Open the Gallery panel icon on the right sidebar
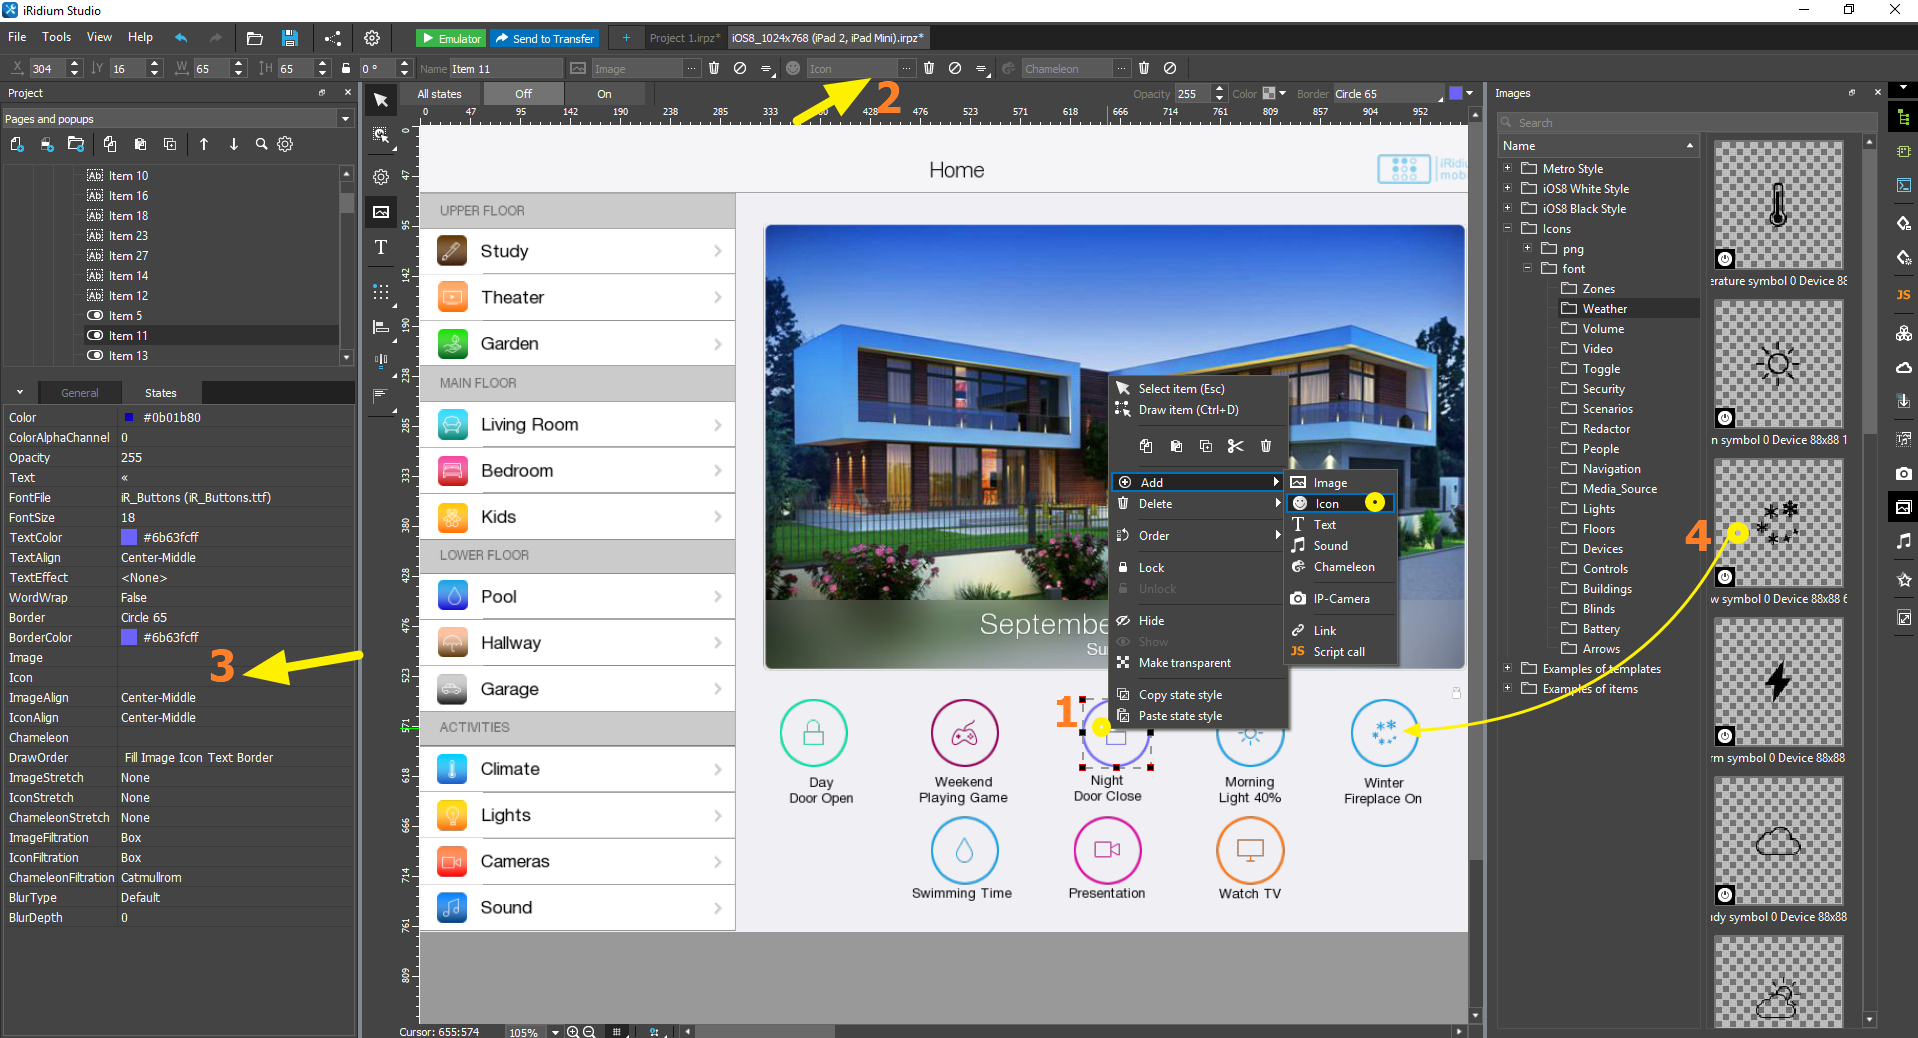The width and height of the screenshot is (1918, 1038). coord(1904,507)
